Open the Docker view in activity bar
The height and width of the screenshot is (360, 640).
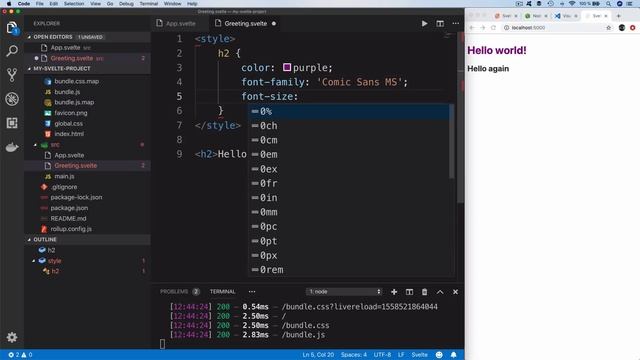[12, 147]
